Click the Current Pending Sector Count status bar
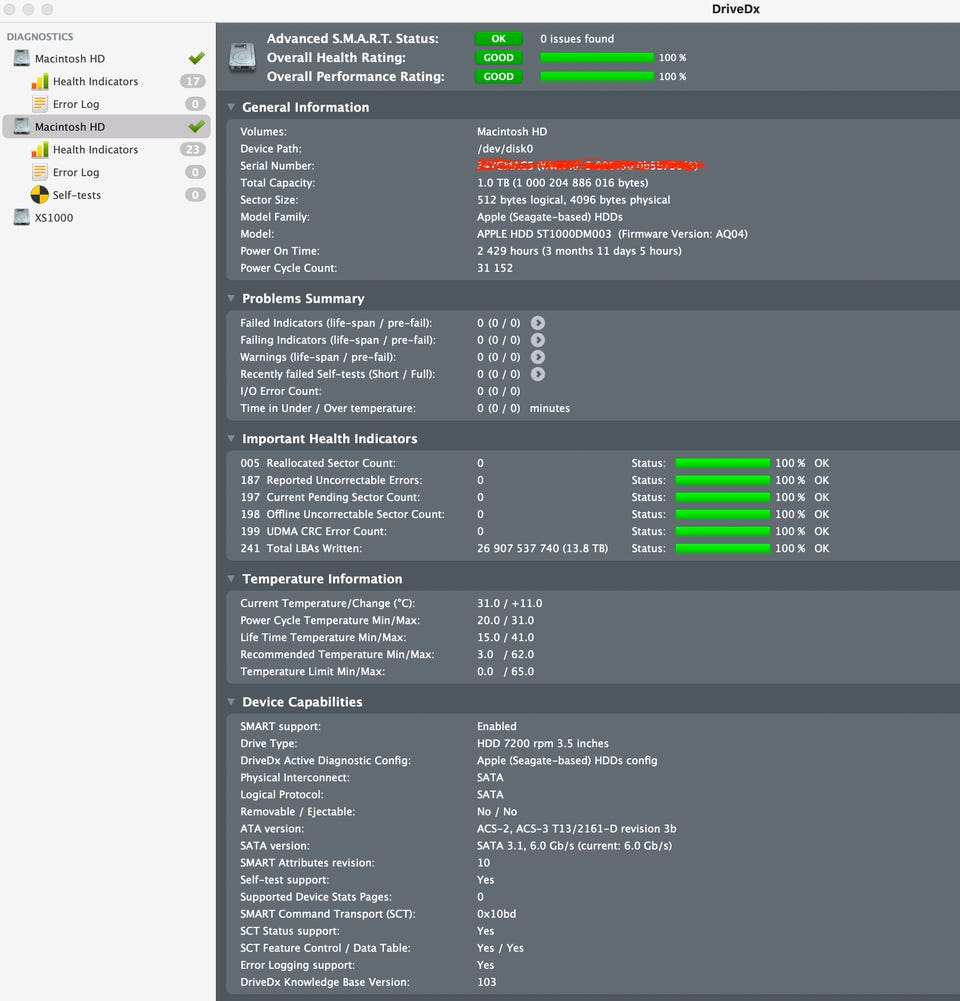 723,497
